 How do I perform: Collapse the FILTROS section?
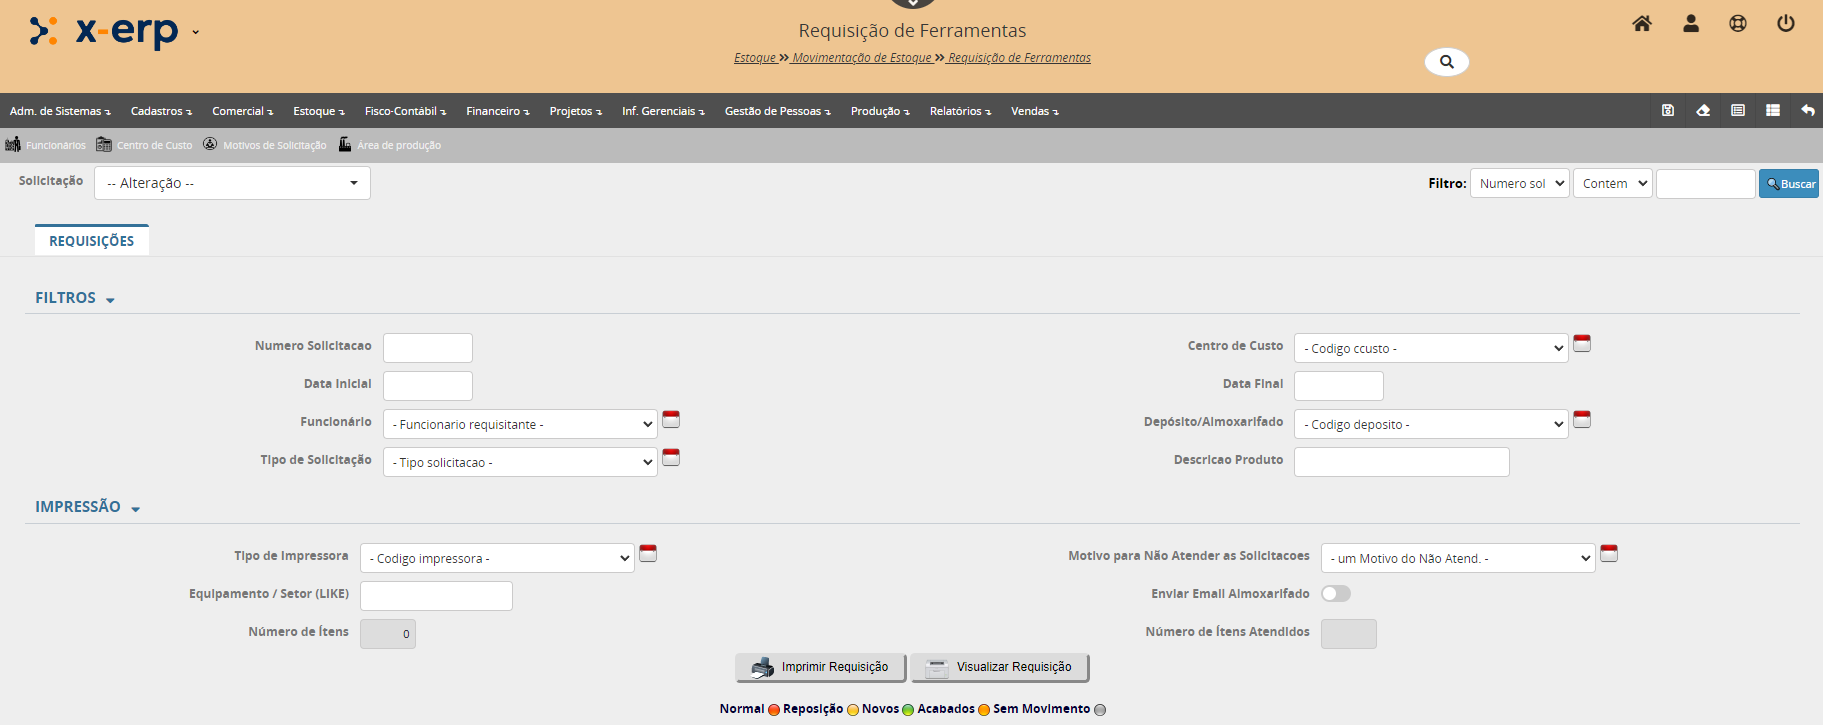pos(75,298)
